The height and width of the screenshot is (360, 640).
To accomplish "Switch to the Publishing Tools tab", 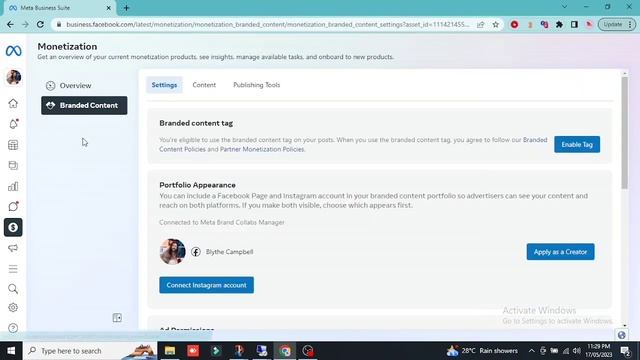I will (x=256, y=85).
